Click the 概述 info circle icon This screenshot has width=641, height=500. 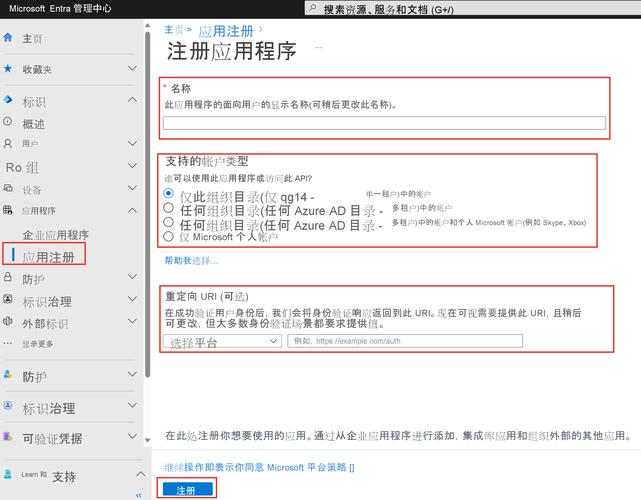click(7, 121)
